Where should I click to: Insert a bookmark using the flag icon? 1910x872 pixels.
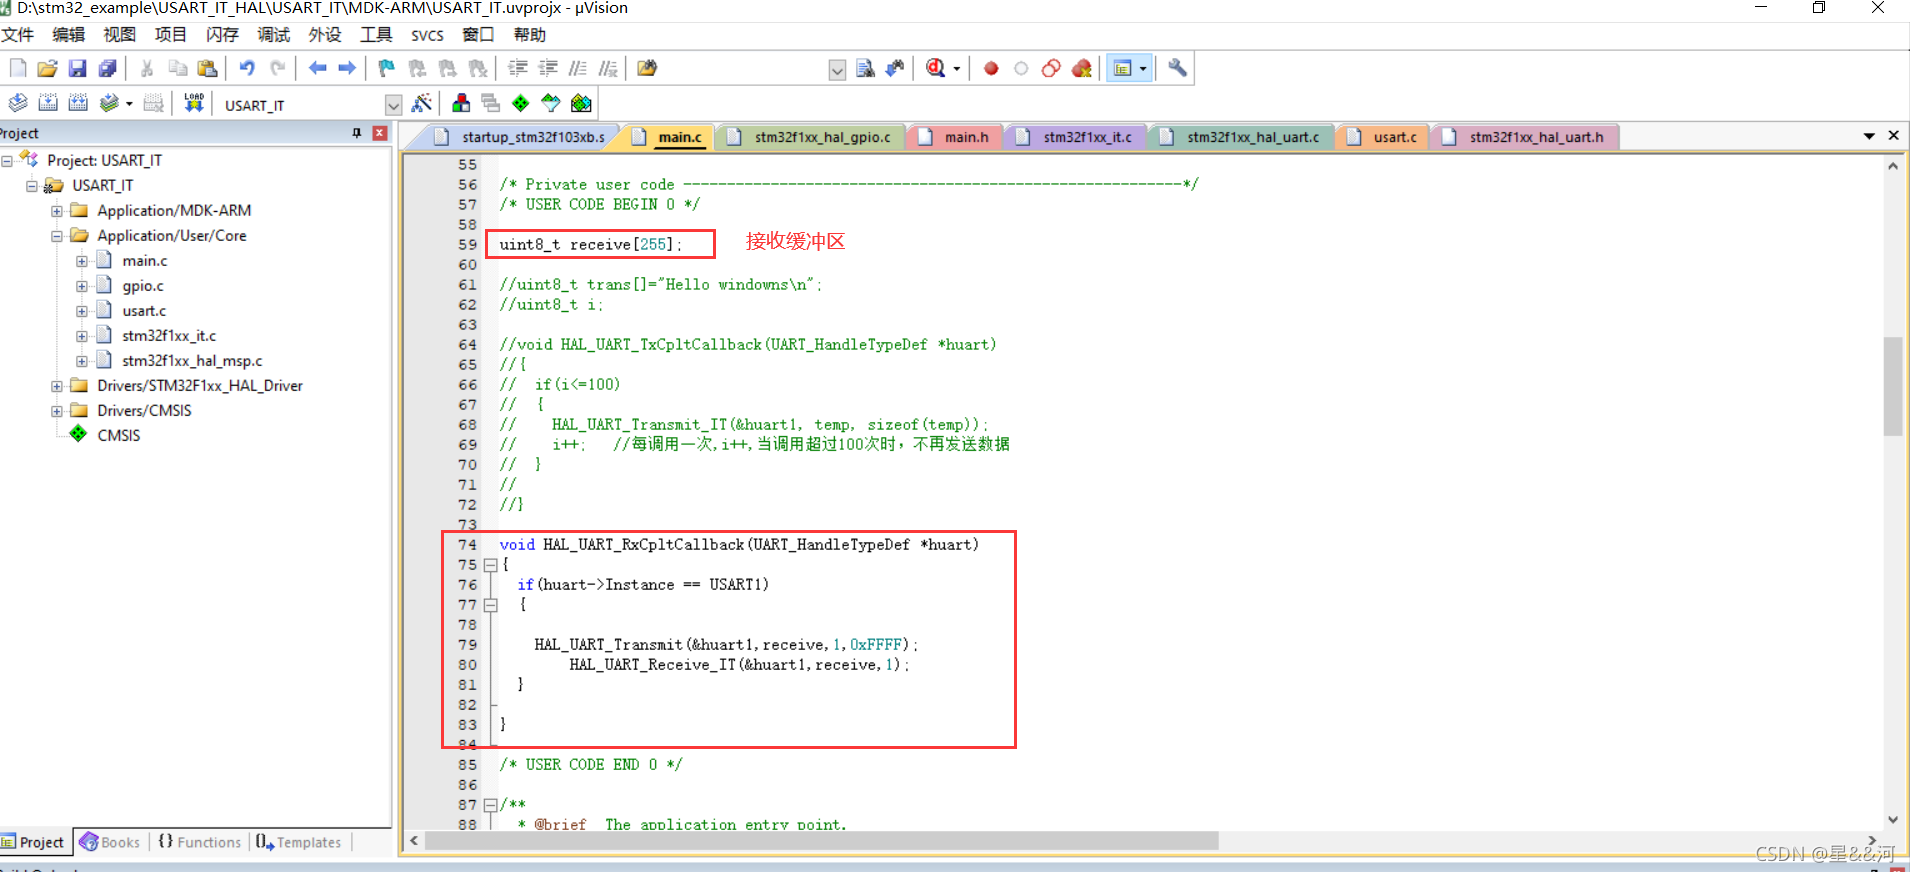[387, 68]
